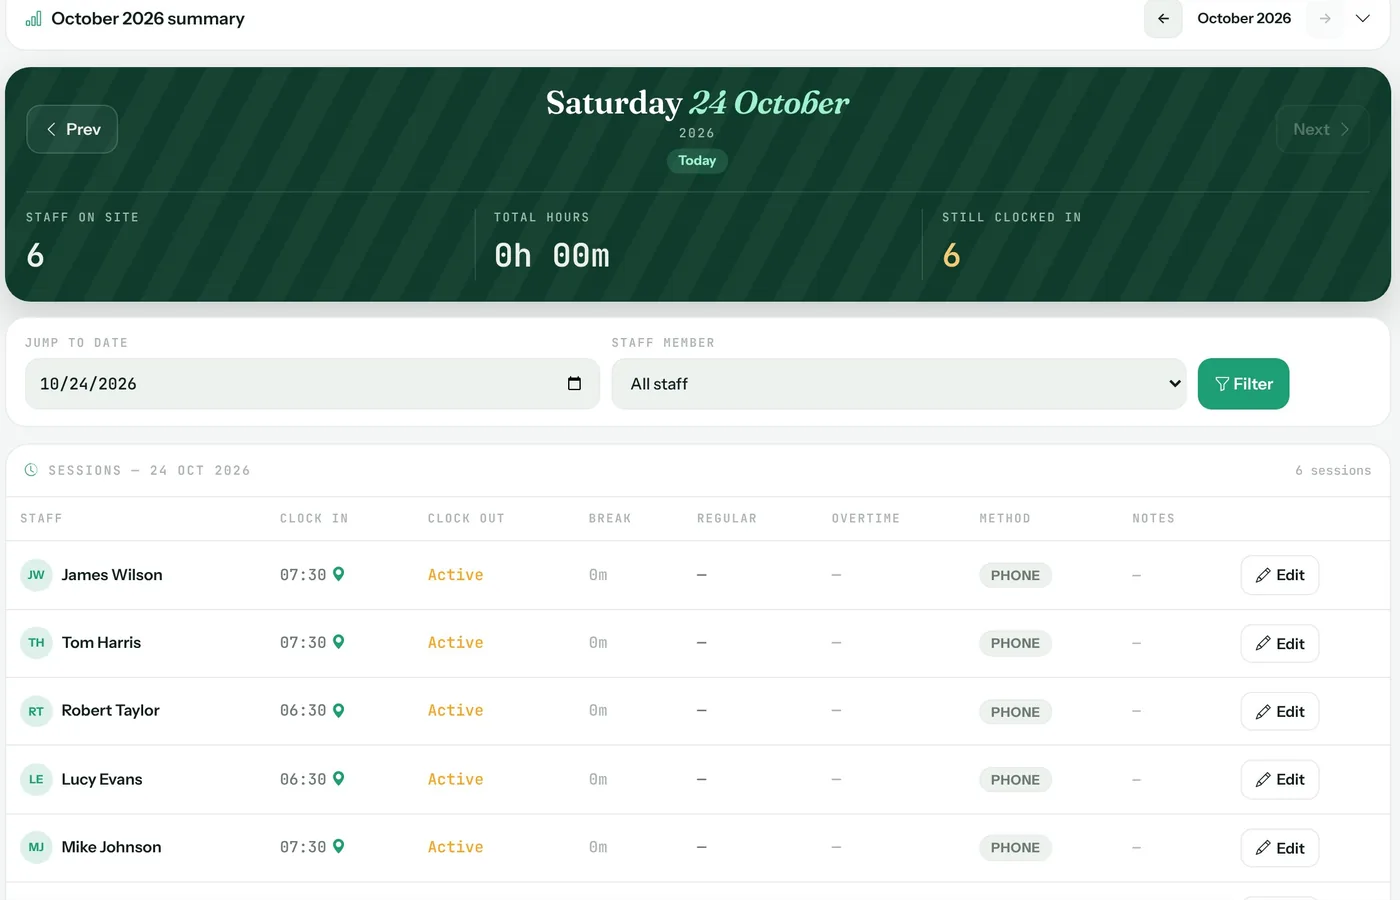
Task: Click the MJ avatar badge
Action: click(x=36, y=847)
